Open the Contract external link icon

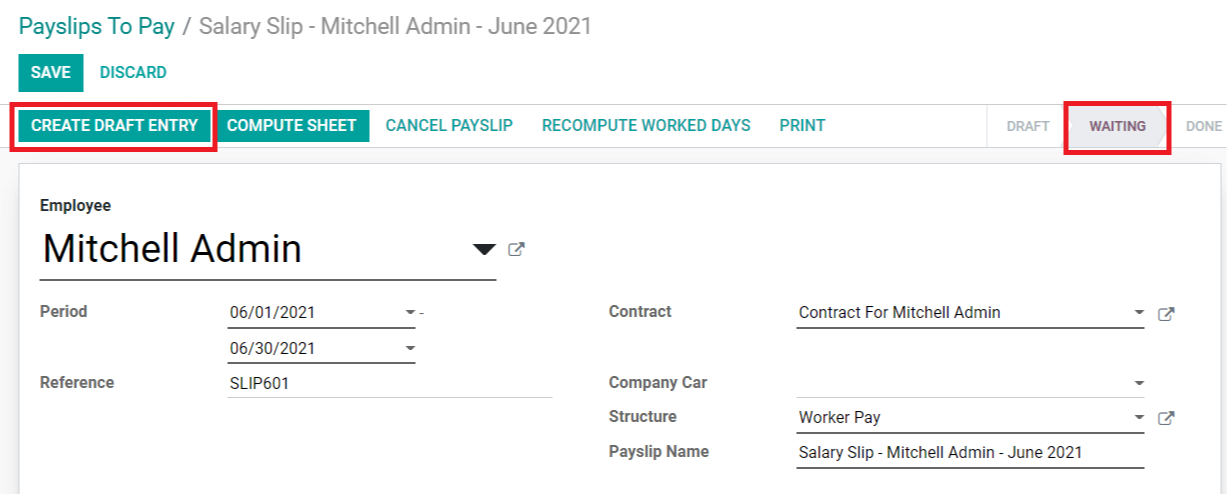tap(1165, 314)
